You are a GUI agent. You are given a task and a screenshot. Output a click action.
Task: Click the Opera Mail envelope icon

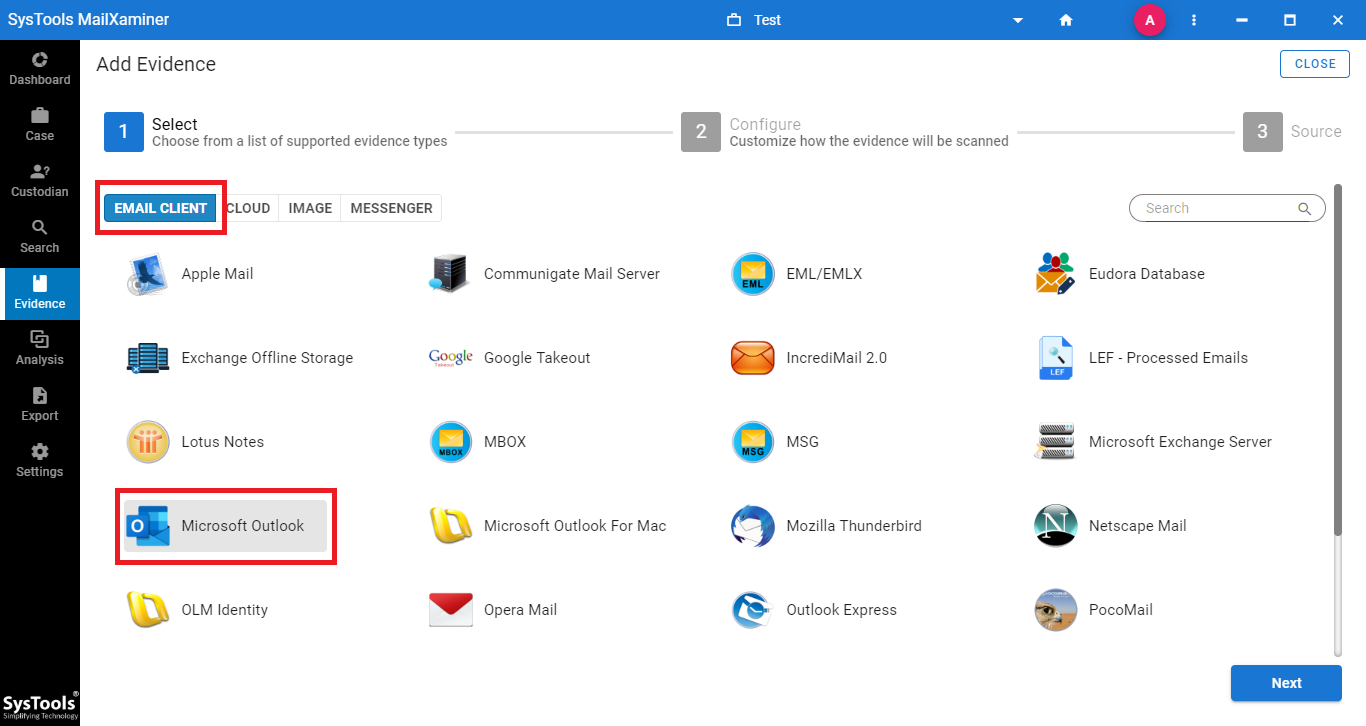coord(450,610)
